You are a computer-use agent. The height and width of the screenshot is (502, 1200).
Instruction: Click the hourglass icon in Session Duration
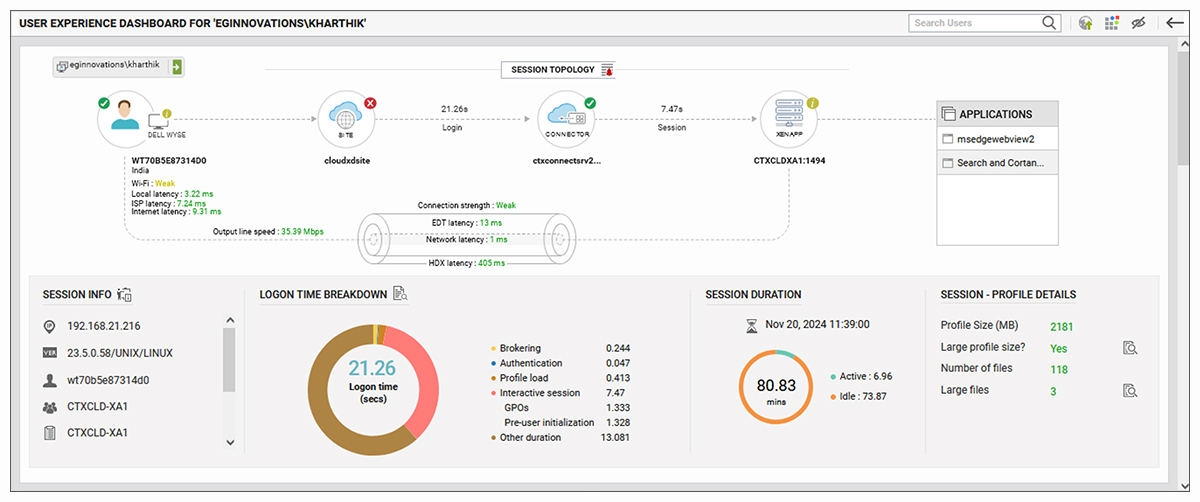(752, 324)
